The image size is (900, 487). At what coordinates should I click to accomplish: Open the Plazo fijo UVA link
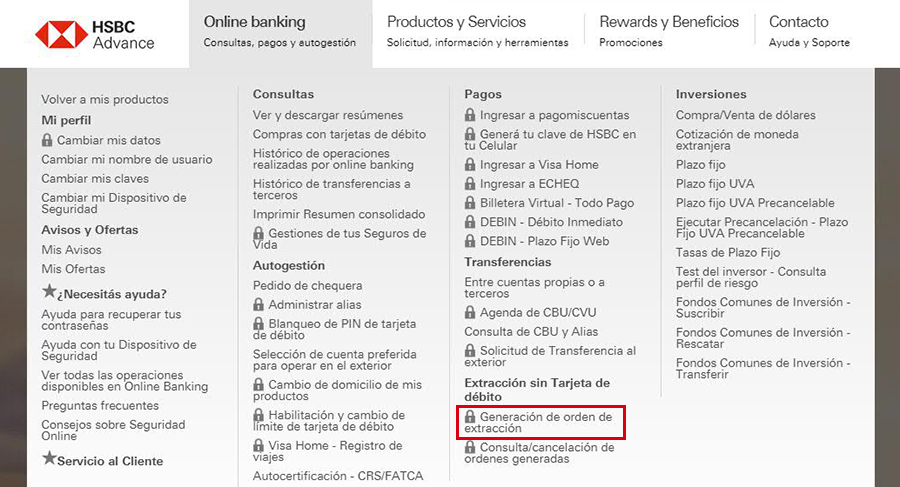(x=715, y=184)
